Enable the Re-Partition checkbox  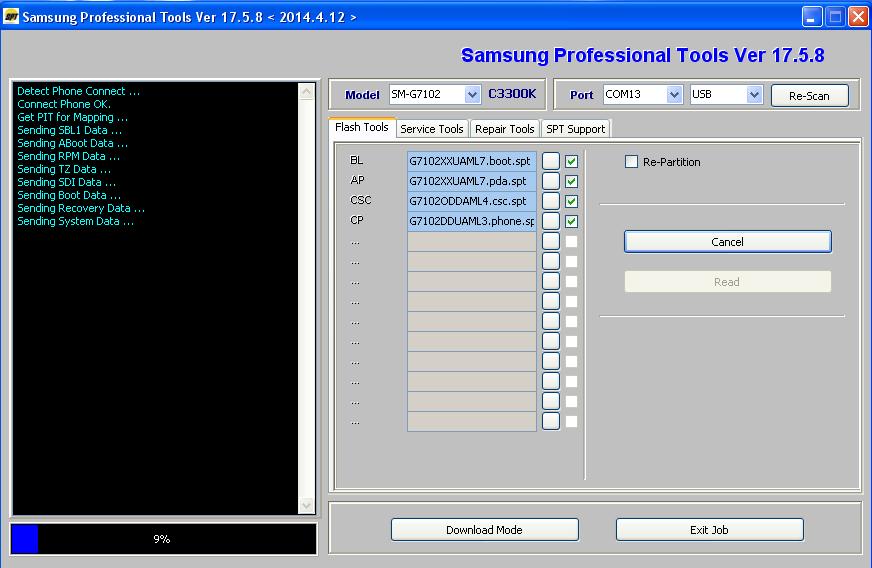pyautogui.click(x=631, y=162)
